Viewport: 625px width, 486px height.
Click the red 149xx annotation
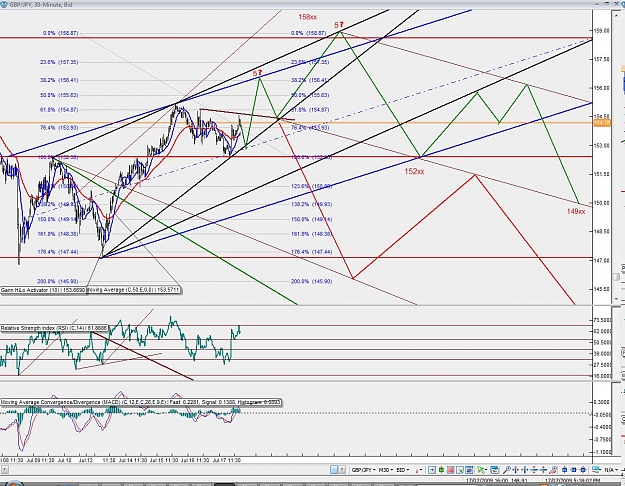576,211
